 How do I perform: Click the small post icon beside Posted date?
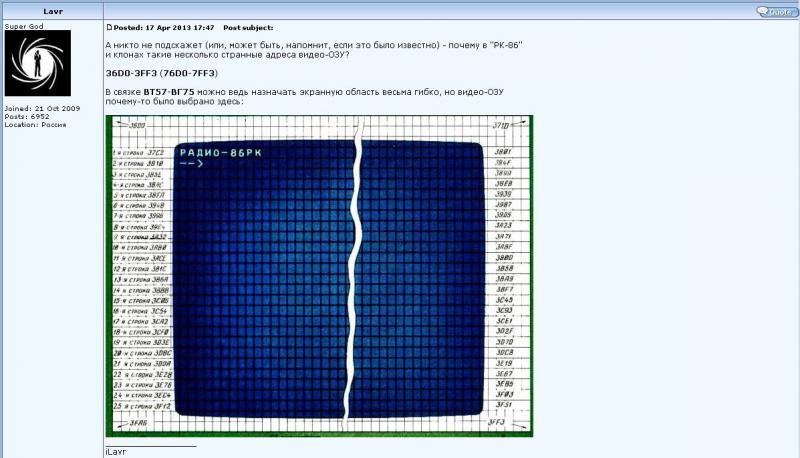[109, 28]
